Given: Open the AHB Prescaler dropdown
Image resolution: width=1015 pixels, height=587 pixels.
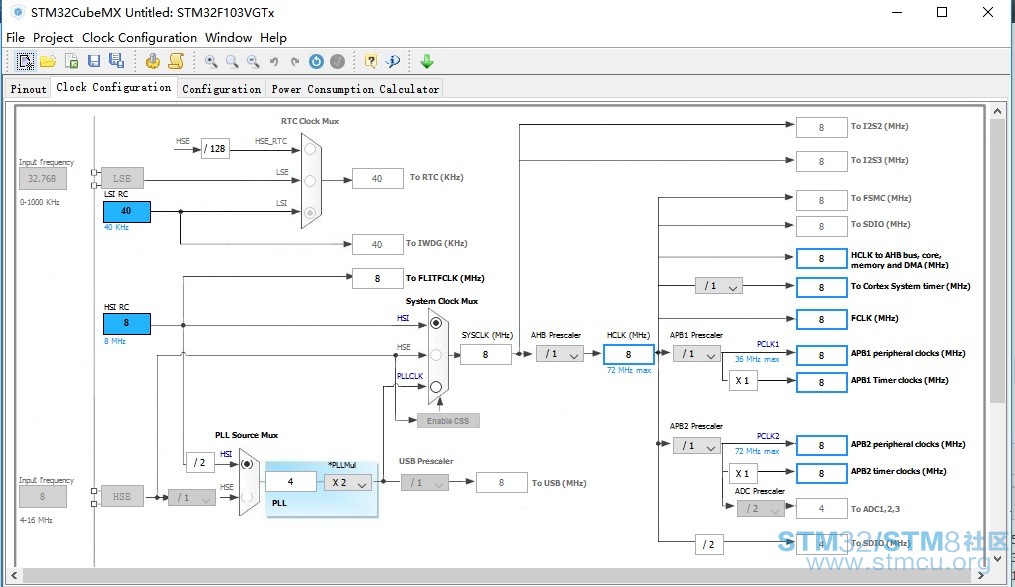Looking at the screenshot, I should tap(560, 354).
